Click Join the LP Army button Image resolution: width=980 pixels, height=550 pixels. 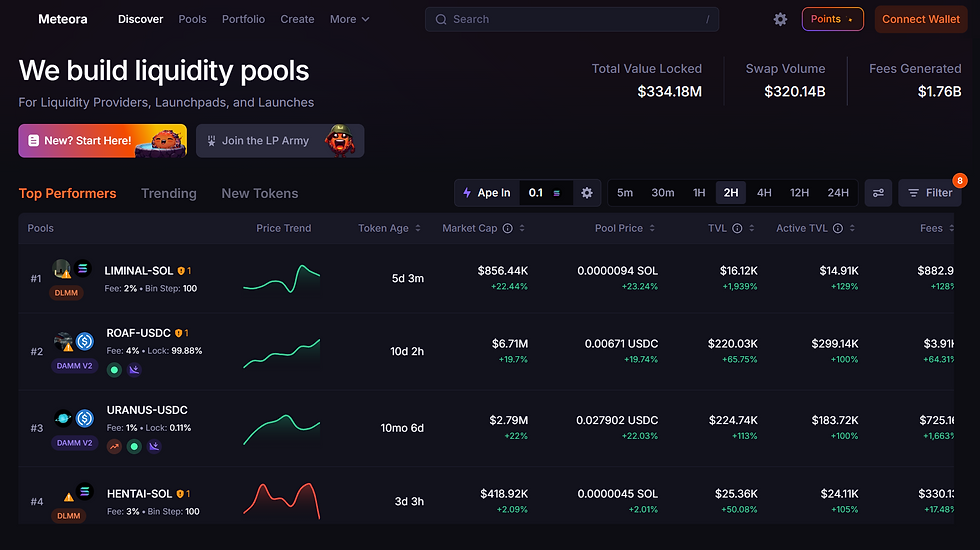pos(280,141)
